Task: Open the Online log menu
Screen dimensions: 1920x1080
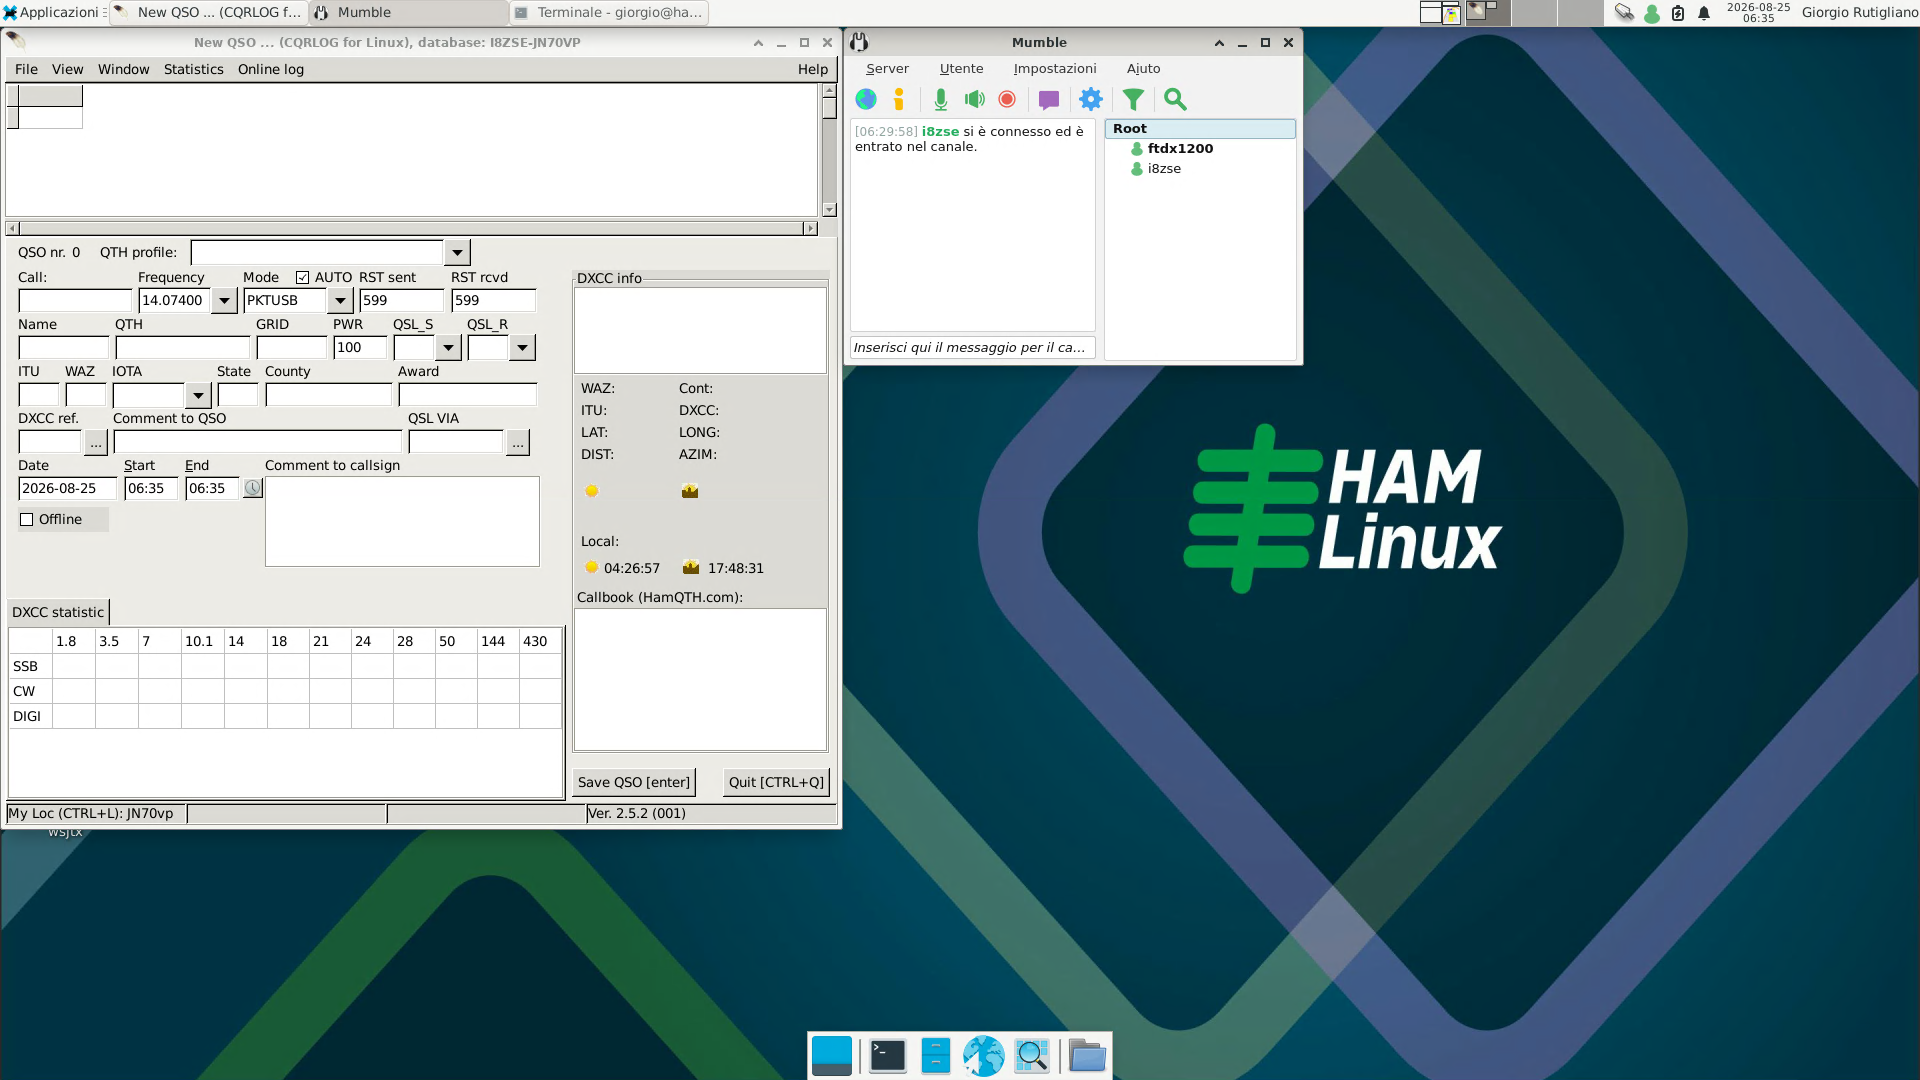Action: [x=270, y=69]
